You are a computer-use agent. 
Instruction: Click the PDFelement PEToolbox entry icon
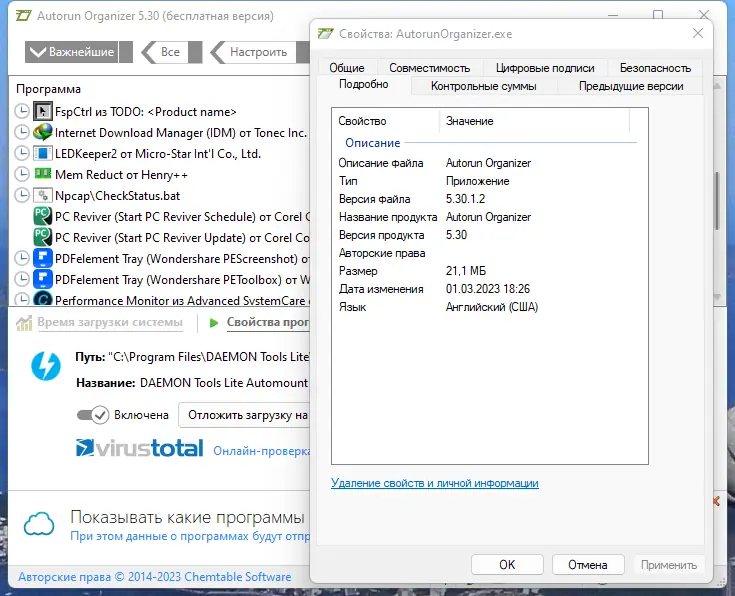(x=43, y=279)
